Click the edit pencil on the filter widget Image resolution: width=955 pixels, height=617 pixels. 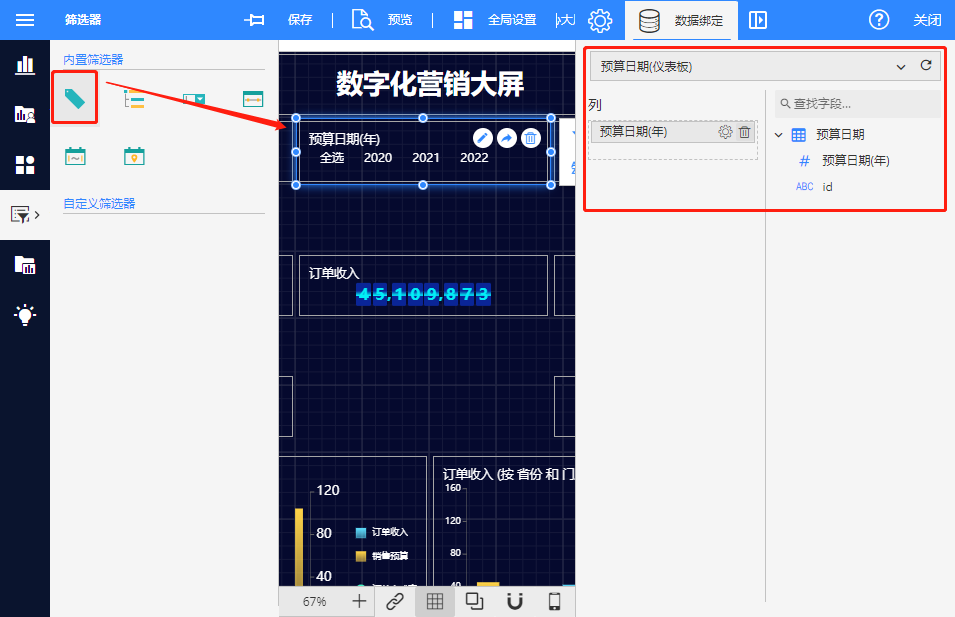[x=482, y=138]
